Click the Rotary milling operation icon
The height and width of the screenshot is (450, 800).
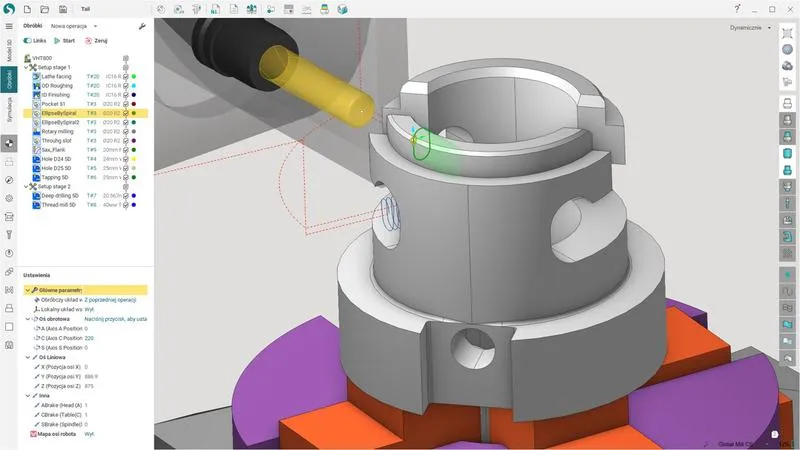[x=36, y=132]
